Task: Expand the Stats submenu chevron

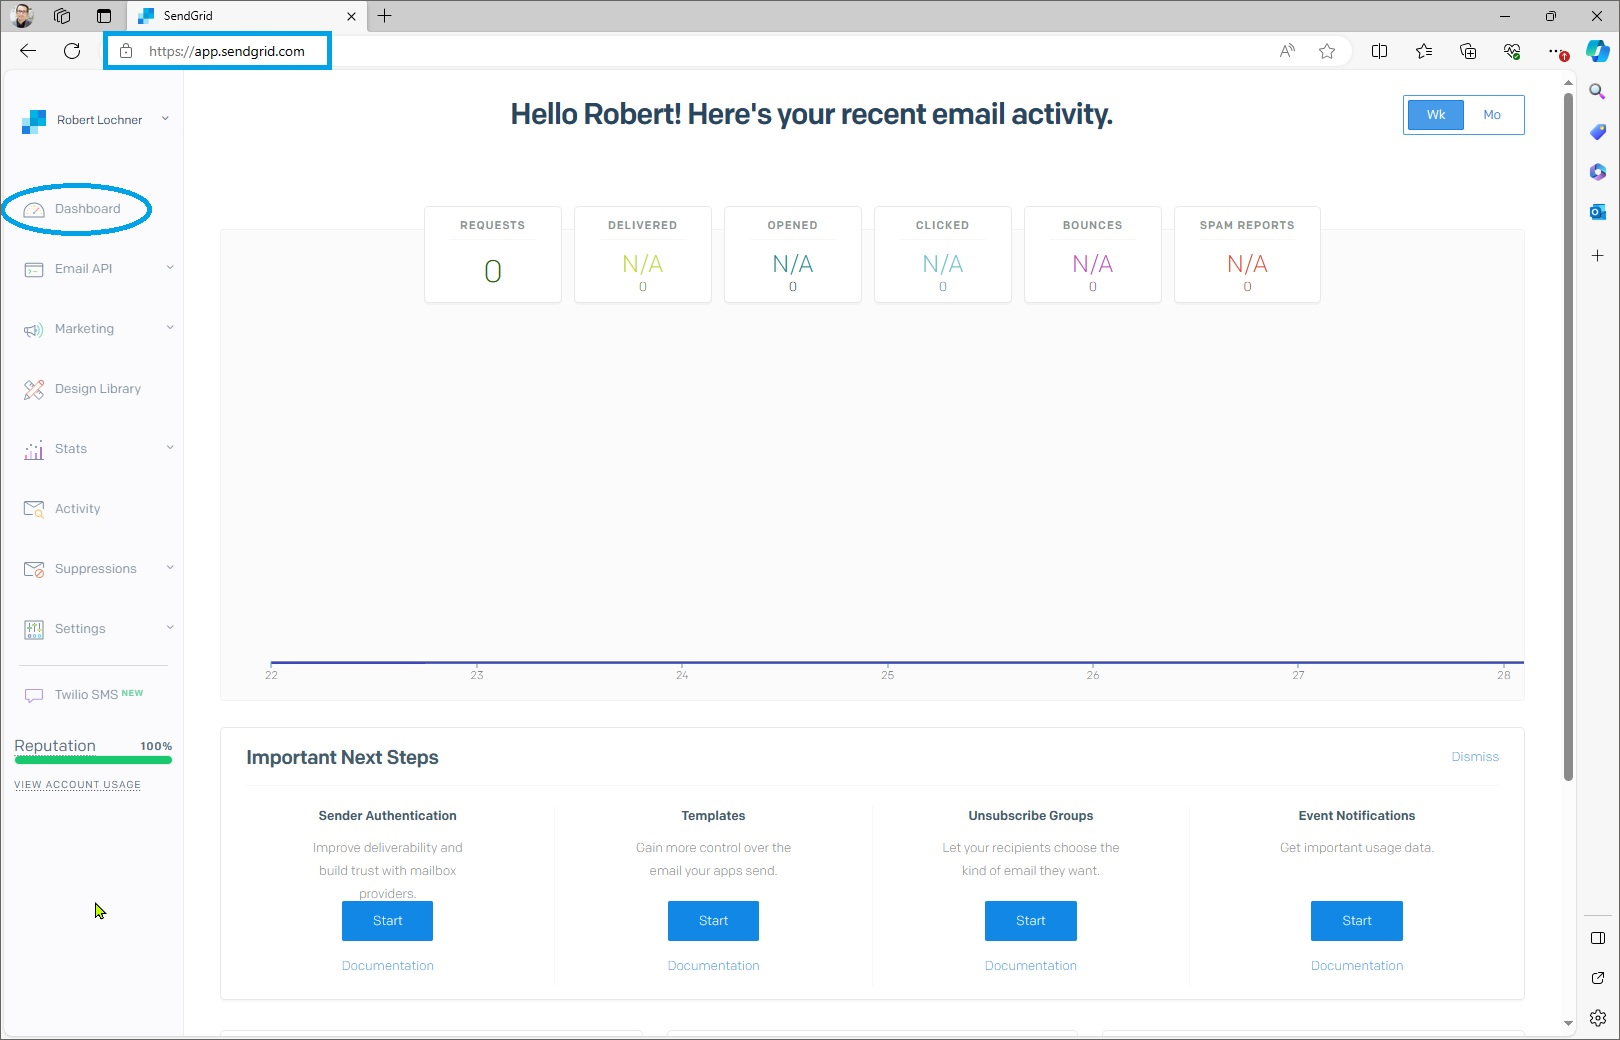Action: 170,448
